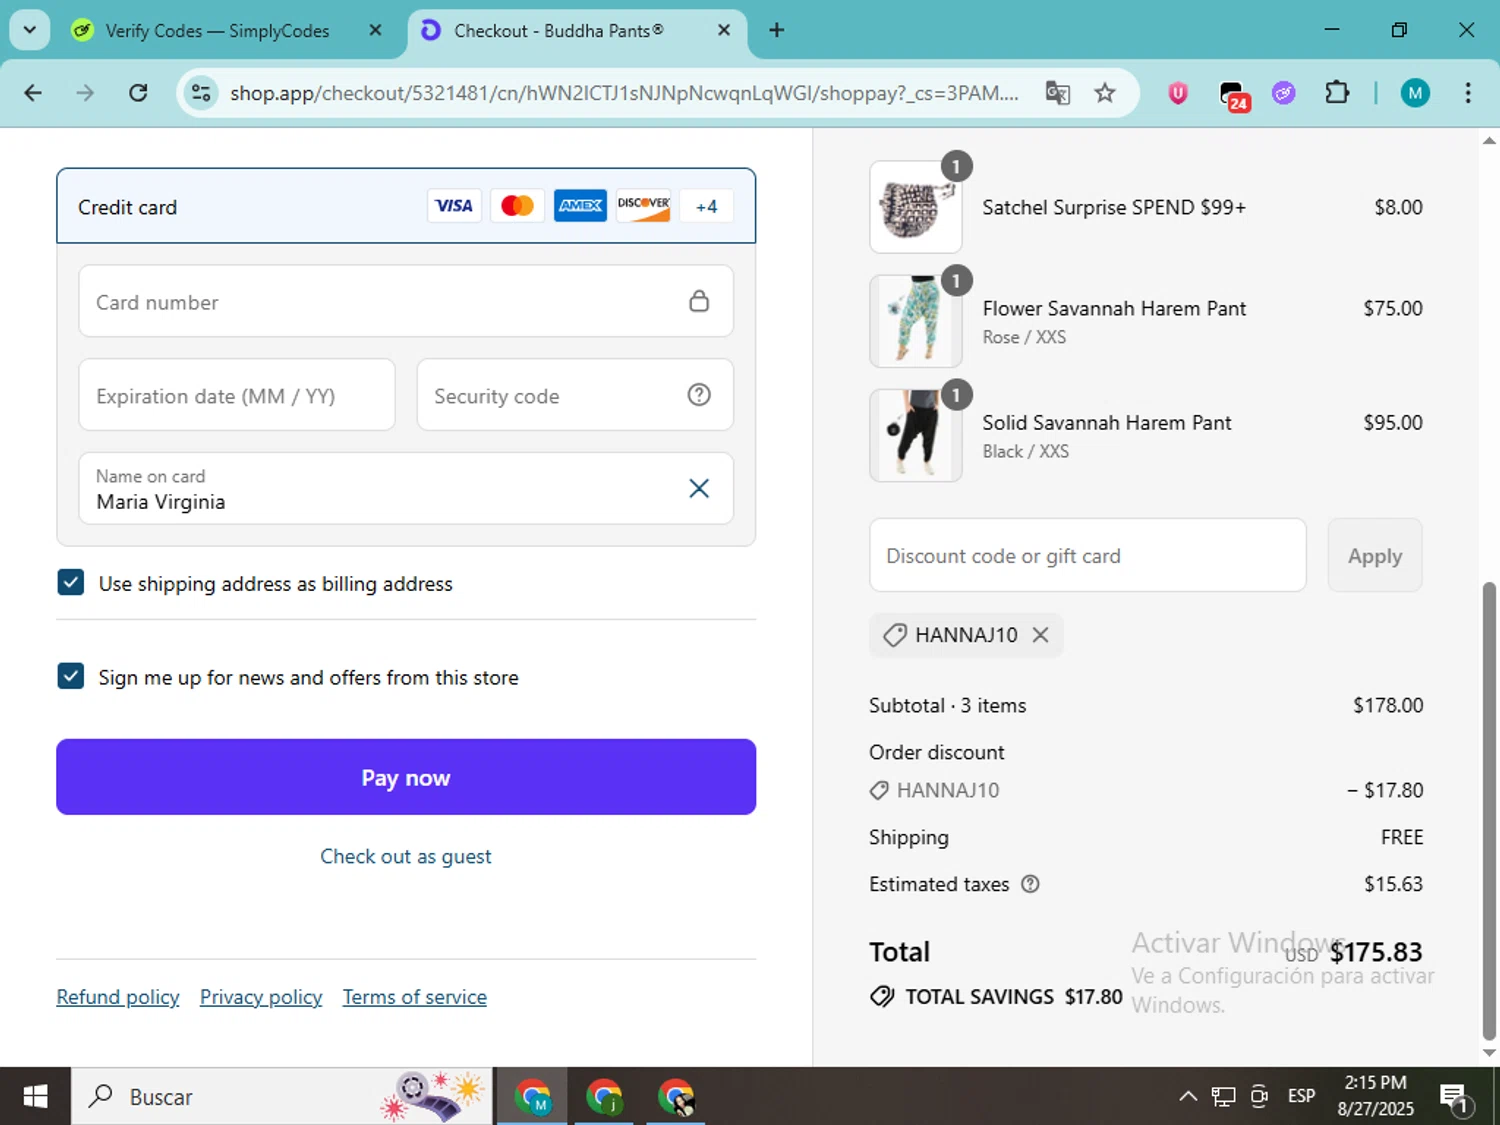
Task: Open the second Chrome taskbar icon
Action: click(x=604, y=1097)
